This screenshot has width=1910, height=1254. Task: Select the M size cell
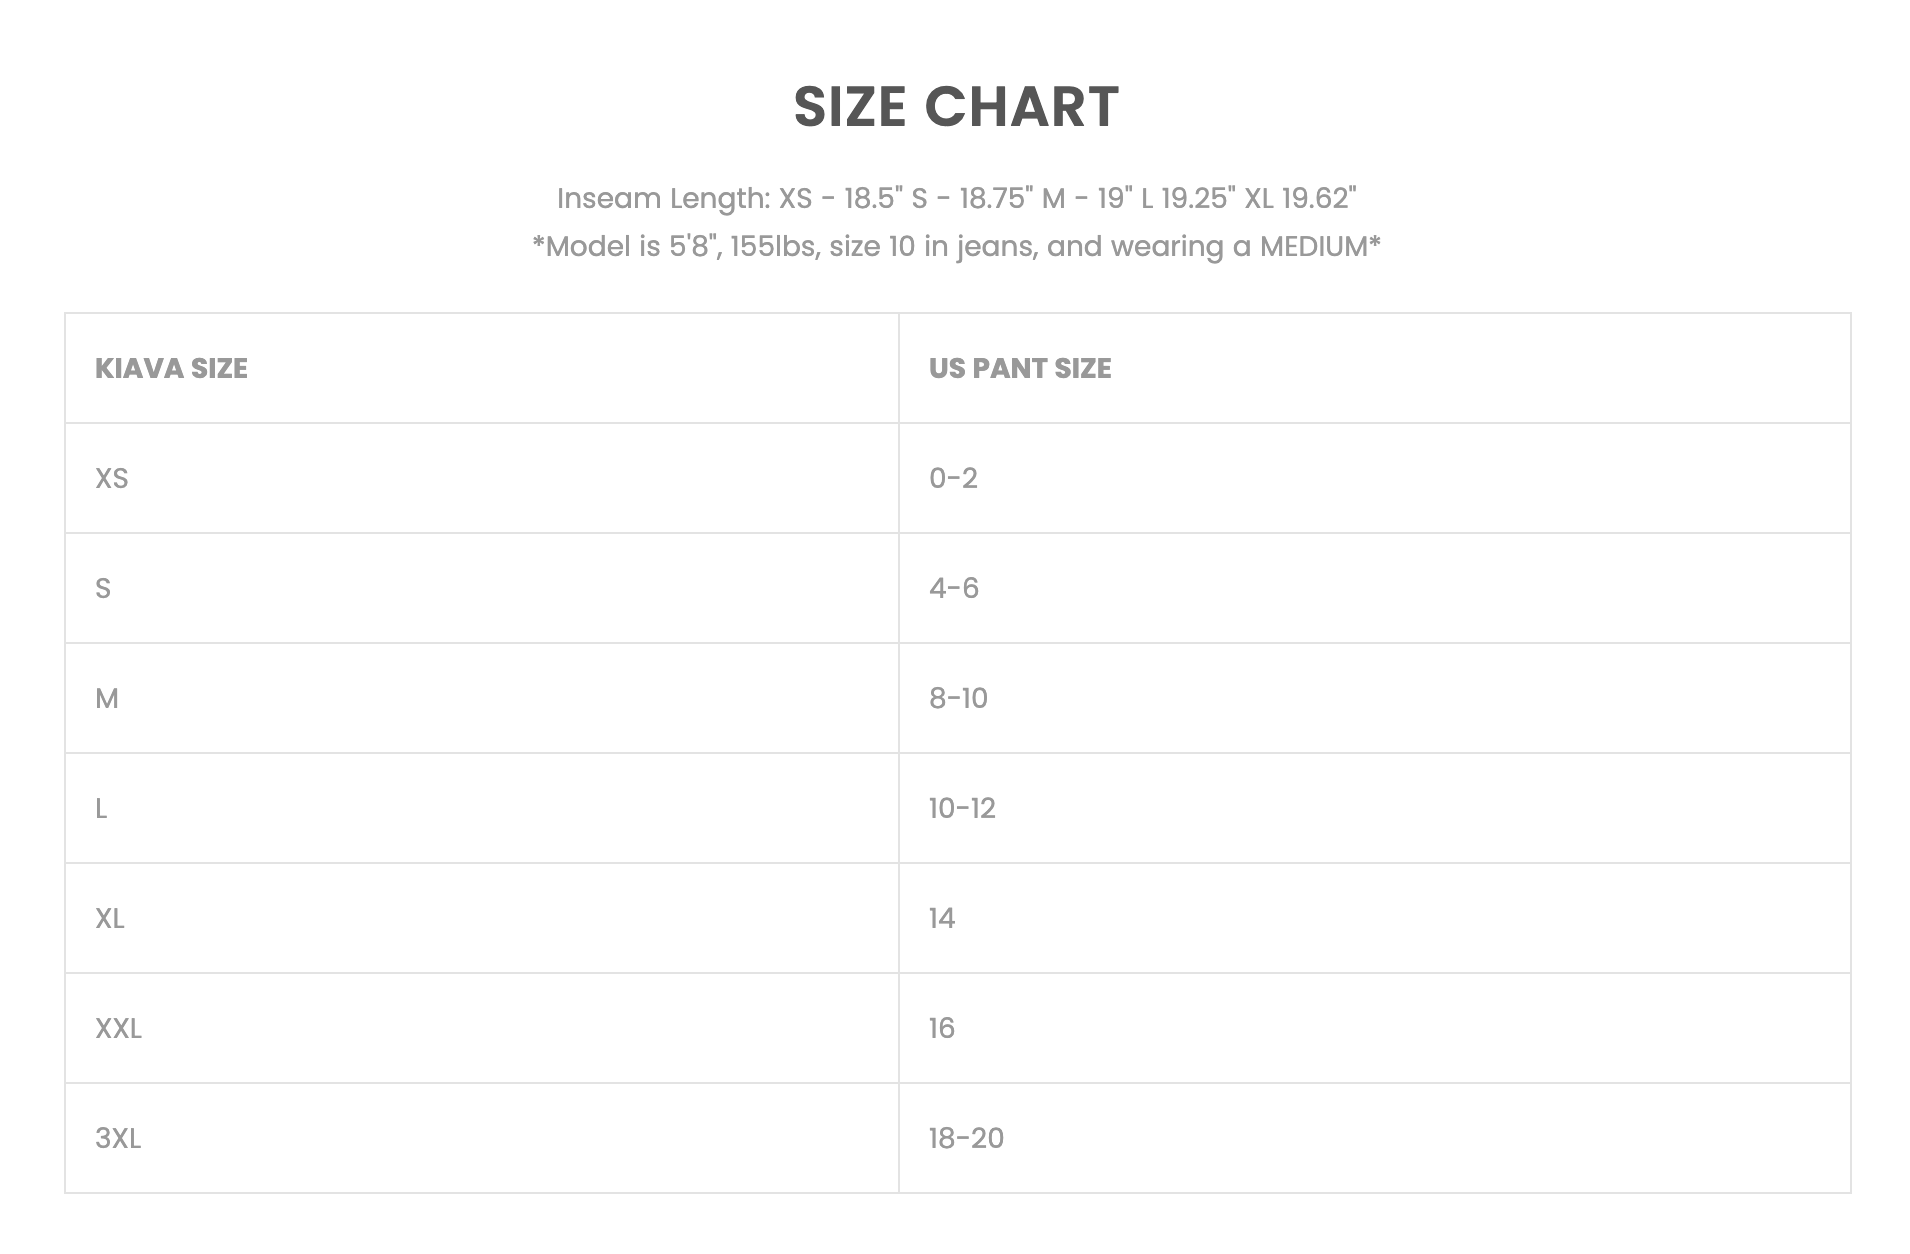pos(107,698)
